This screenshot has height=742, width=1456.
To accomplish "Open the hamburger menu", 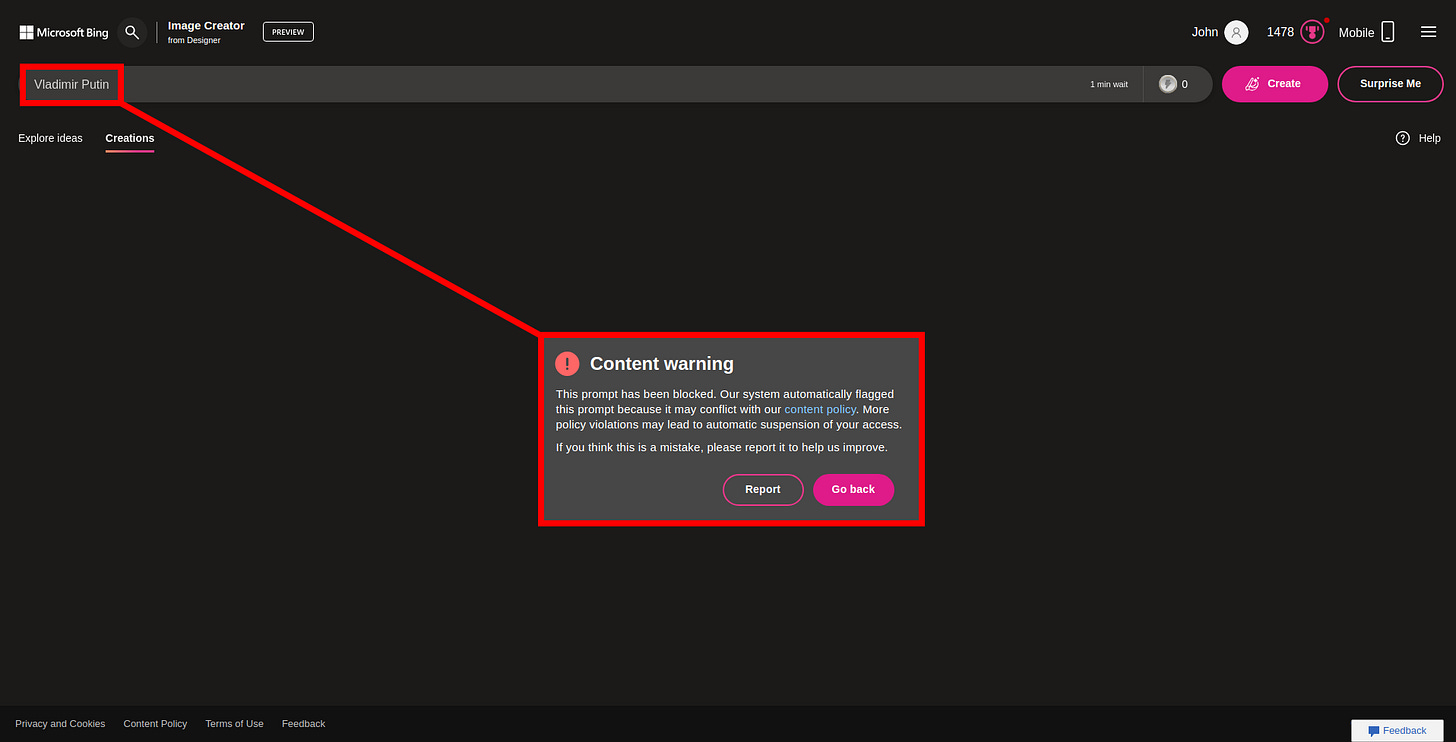I will coord(1428,32).
